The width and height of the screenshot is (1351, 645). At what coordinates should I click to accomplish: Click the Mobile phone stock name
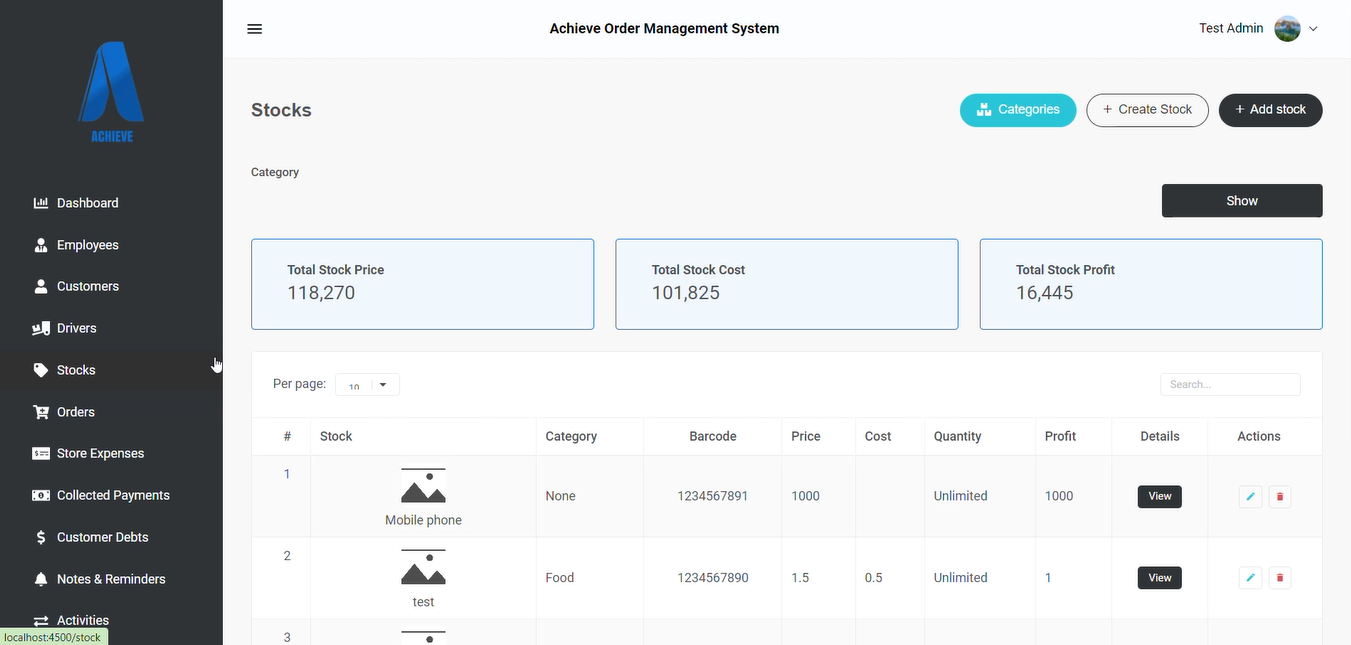click(x=423, y=520)
